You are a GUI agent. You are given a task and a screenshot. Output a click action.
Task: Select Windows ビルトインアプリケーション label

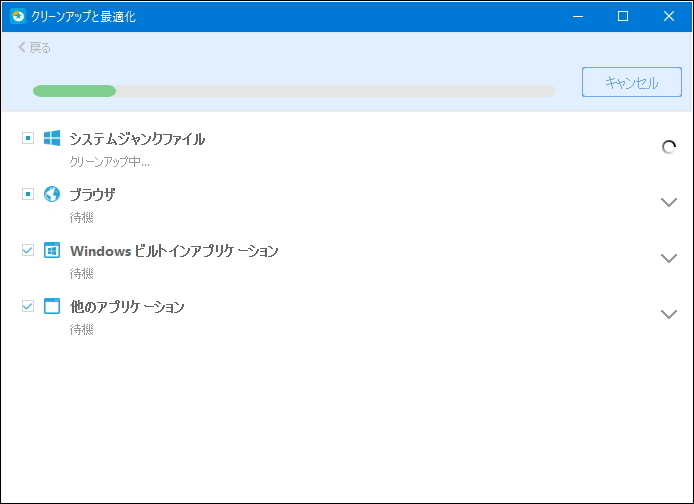tap(174, 251)
